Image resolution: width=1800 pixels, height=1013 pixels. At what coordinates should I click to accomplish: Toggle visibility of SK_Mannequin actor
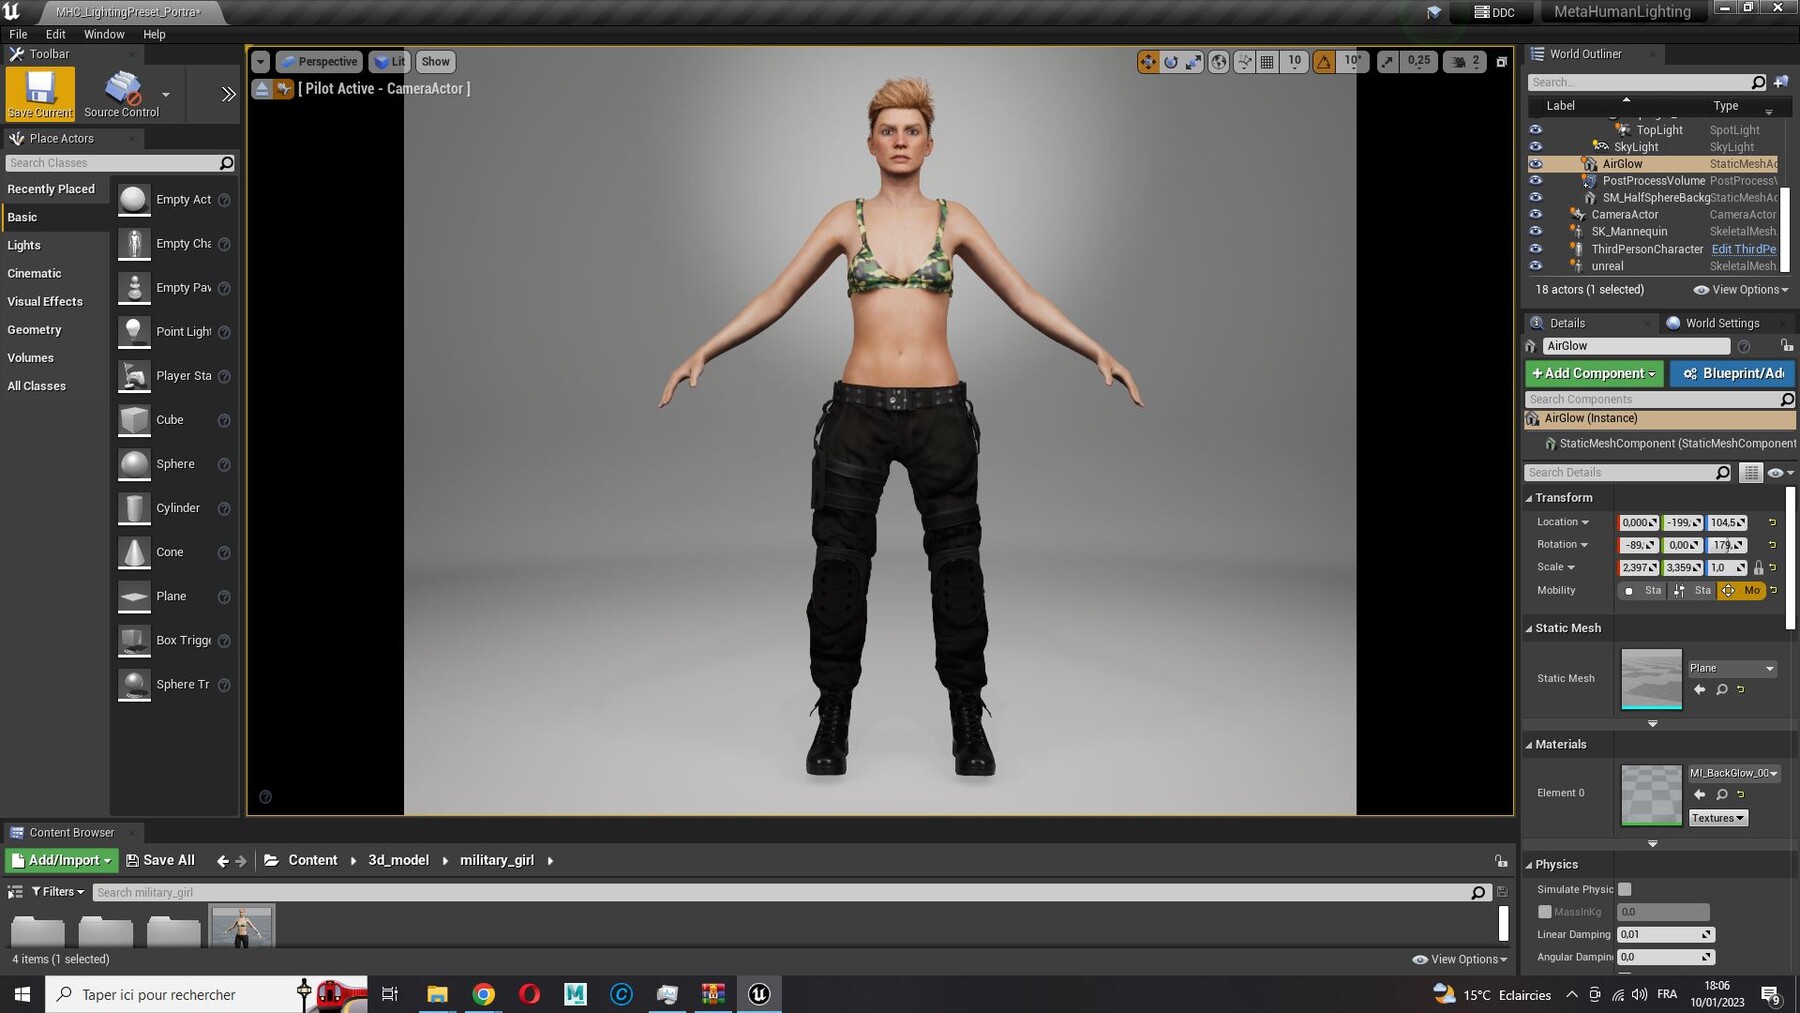click(x=1535, y=232)
